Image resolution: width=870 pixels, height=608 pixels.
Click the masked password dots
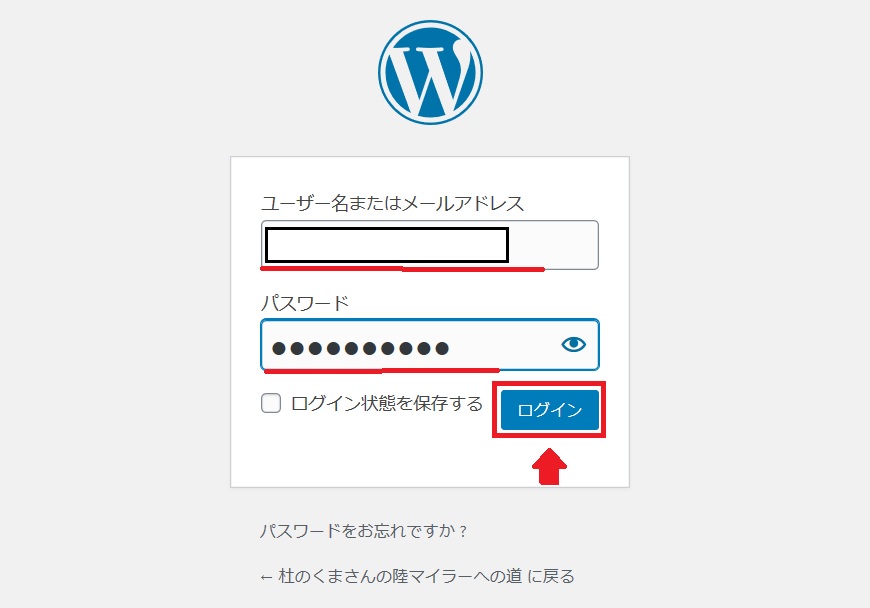360,348
